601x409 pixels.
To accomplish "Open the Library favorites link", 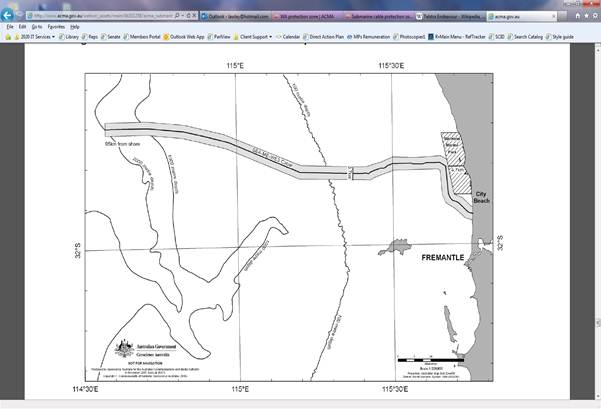I will 68,36.
